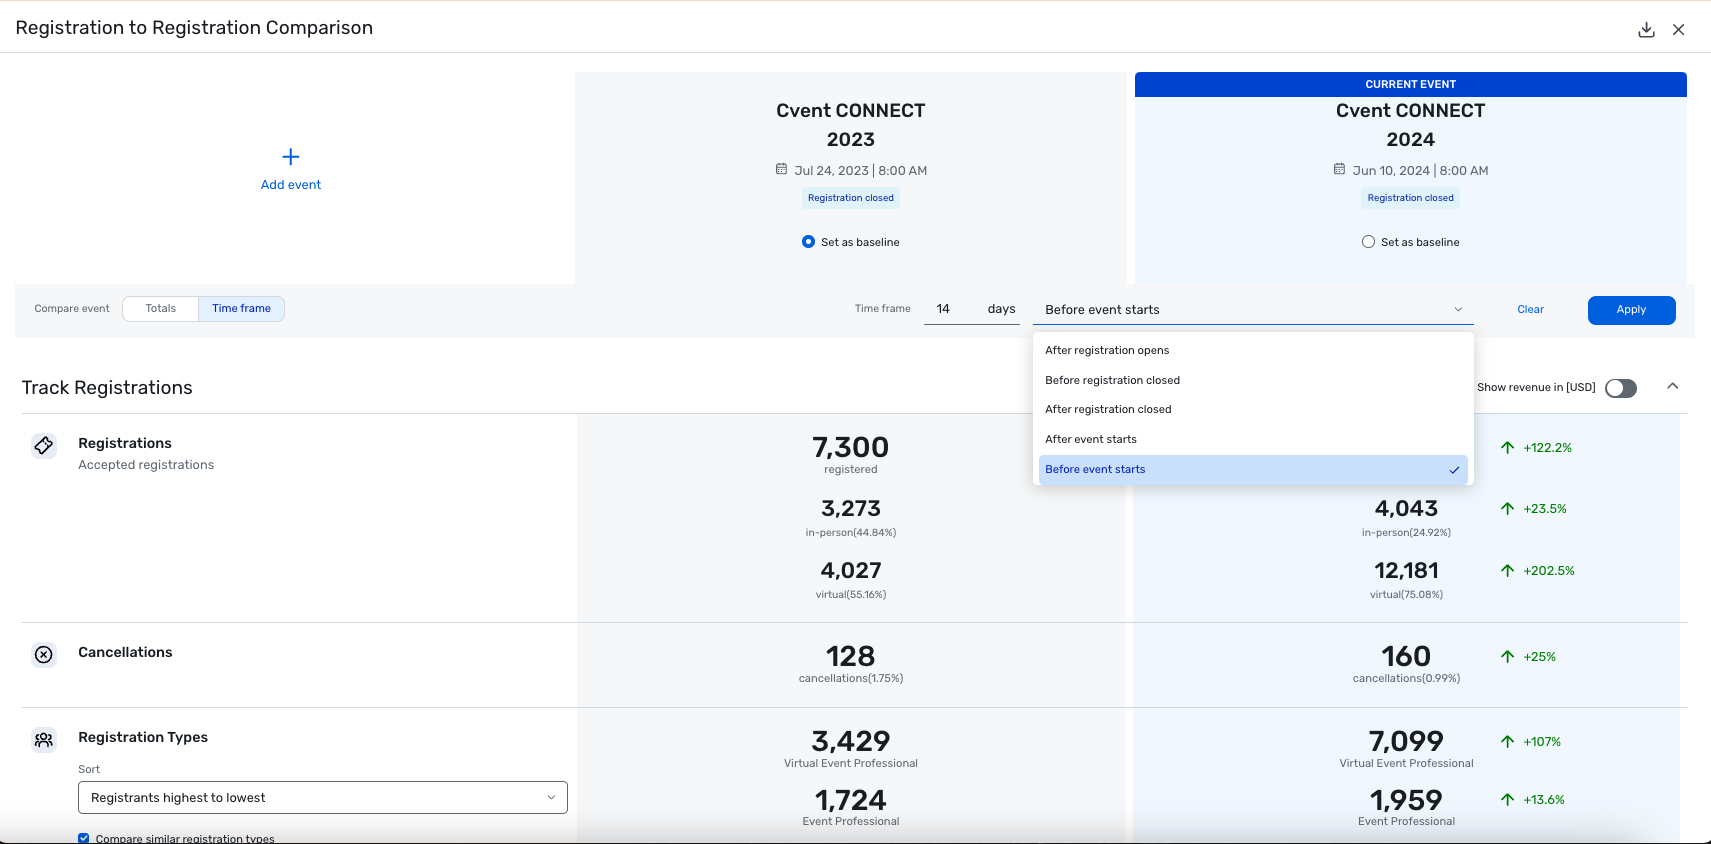Collapse the Track Registrations section
The image size is (1711, 844).
[1672, 387]
